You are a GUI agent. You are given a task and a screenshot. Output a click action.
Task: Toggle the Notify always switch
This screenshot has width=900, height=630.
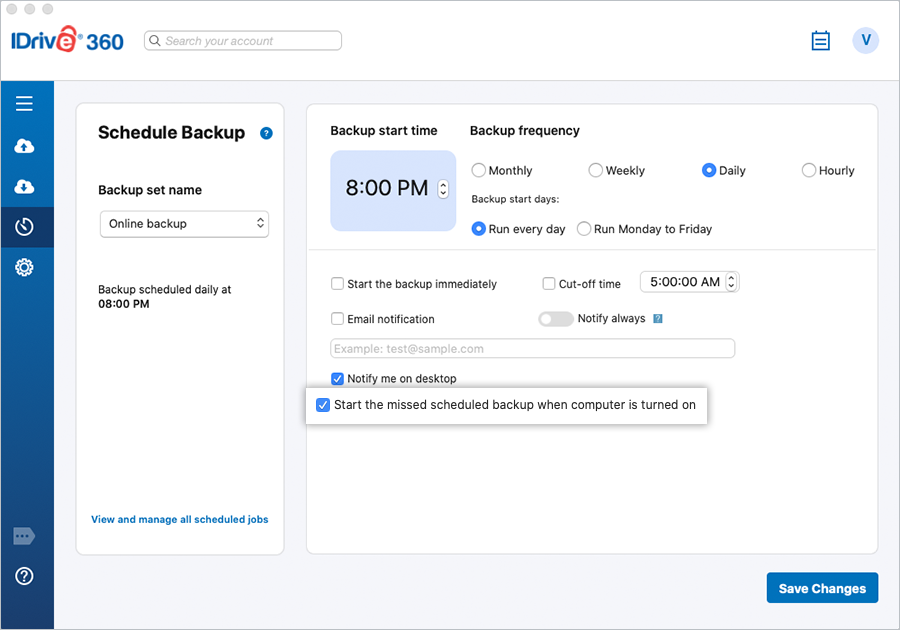[x=555, y=319]
